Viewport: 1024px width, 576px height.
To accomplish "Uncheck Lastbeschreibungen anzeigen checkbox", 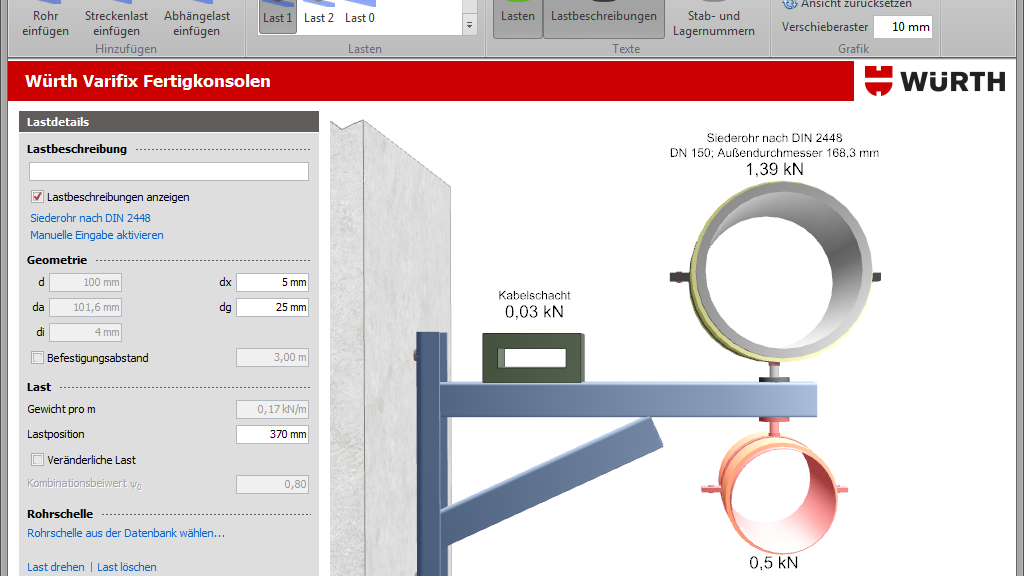I will tap(37, 197).
